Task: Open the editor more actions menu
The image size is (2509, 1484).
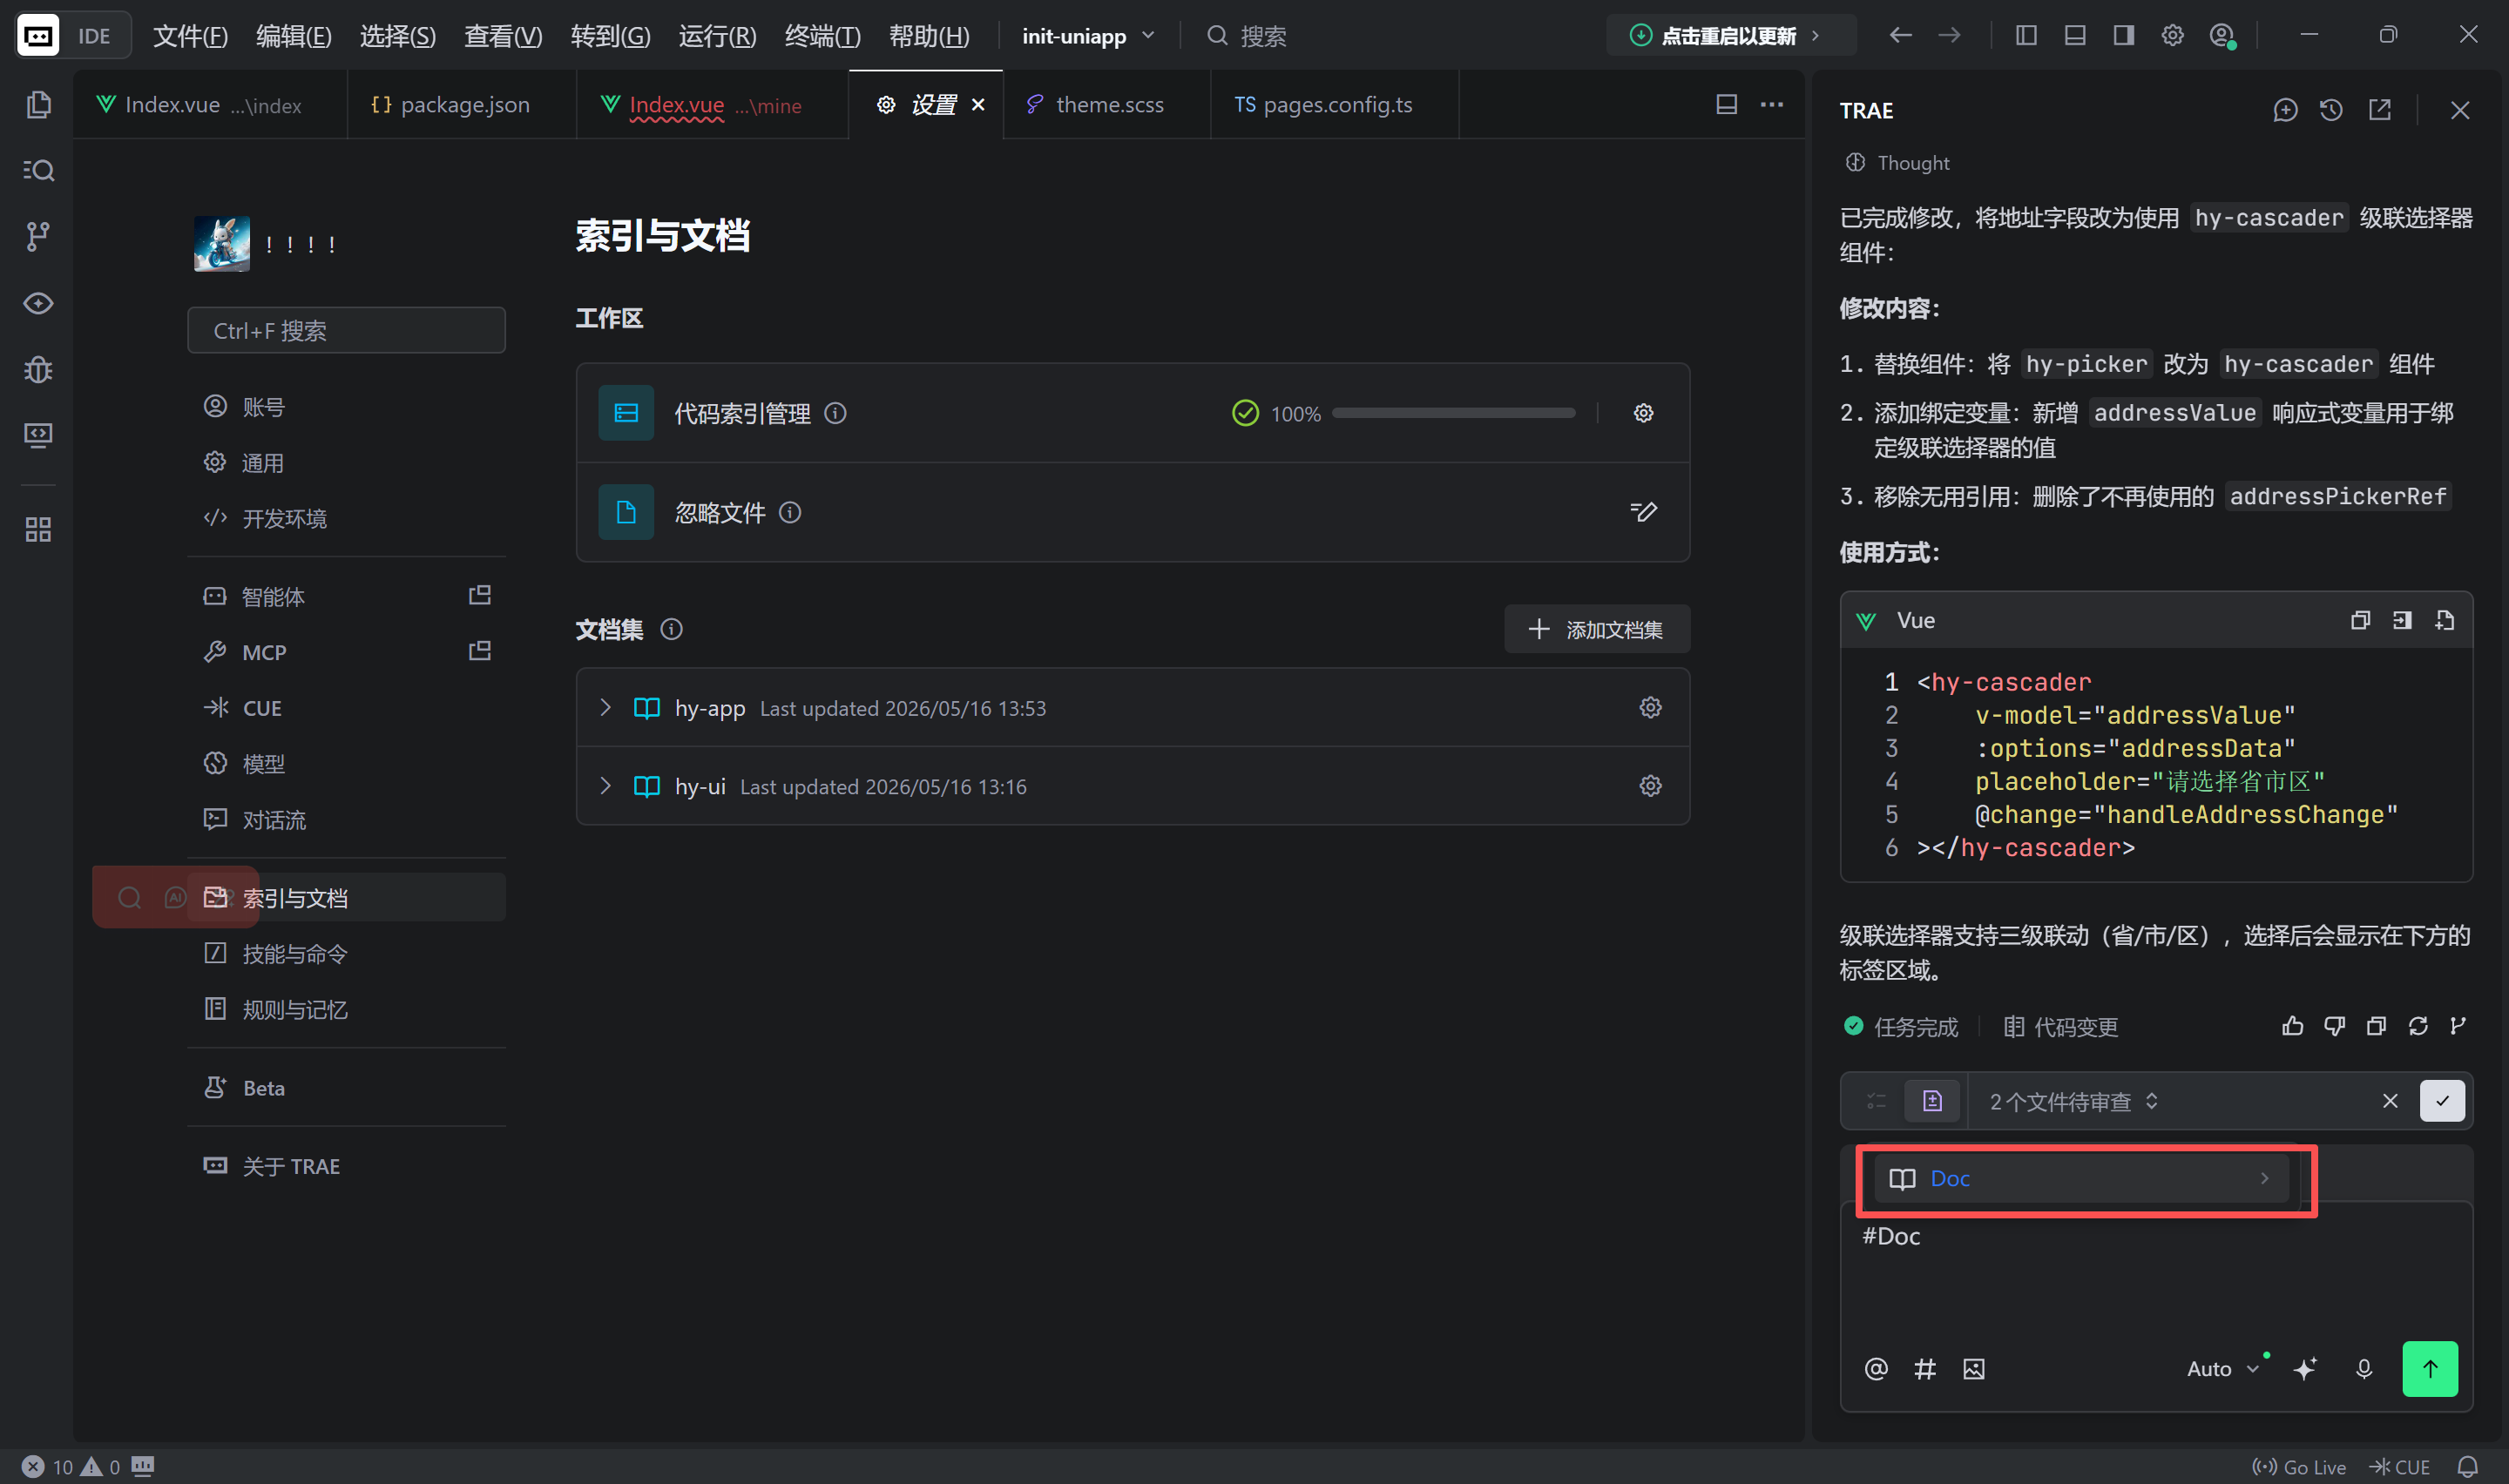Action: coord(1772,105)
